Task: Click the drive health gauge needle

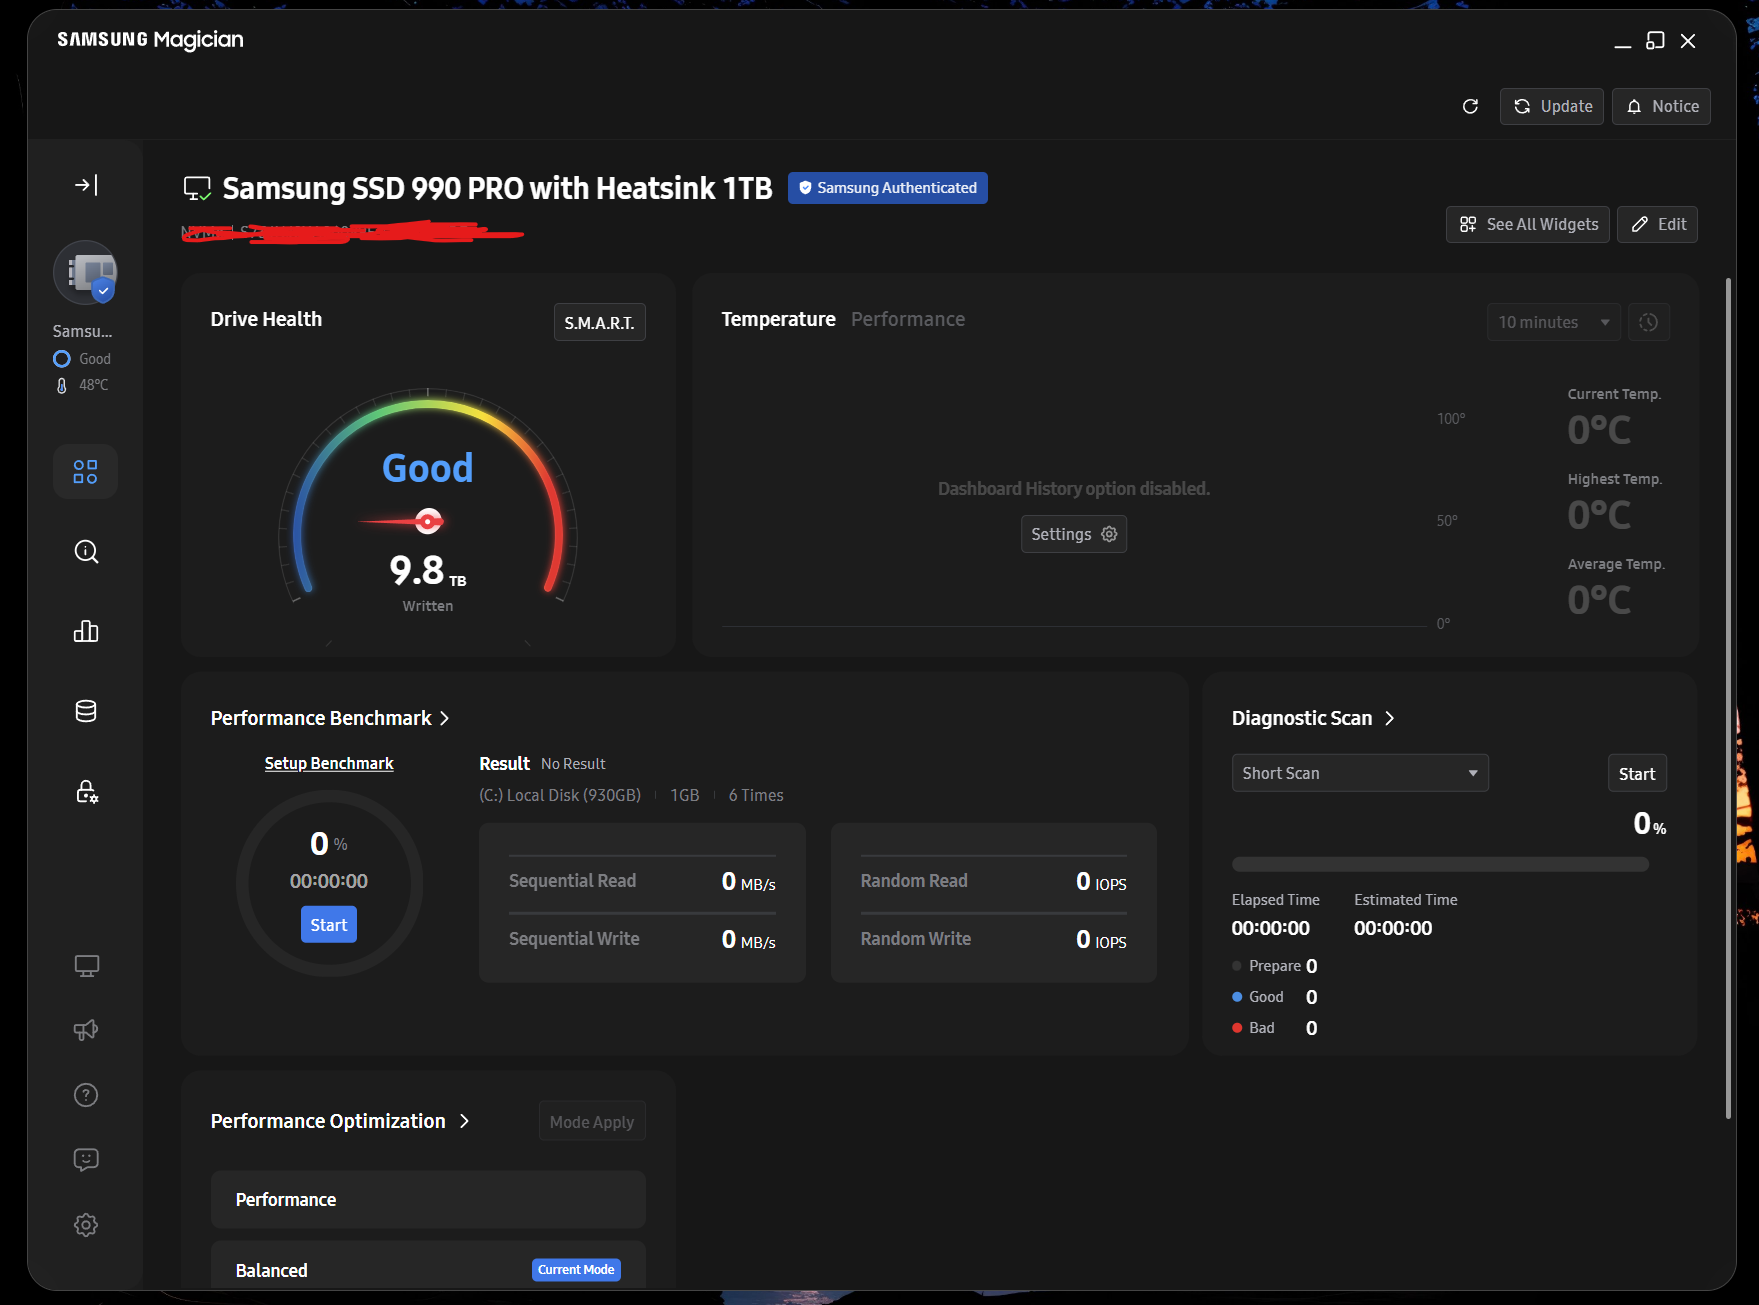Action: click(x=401, y=521)
